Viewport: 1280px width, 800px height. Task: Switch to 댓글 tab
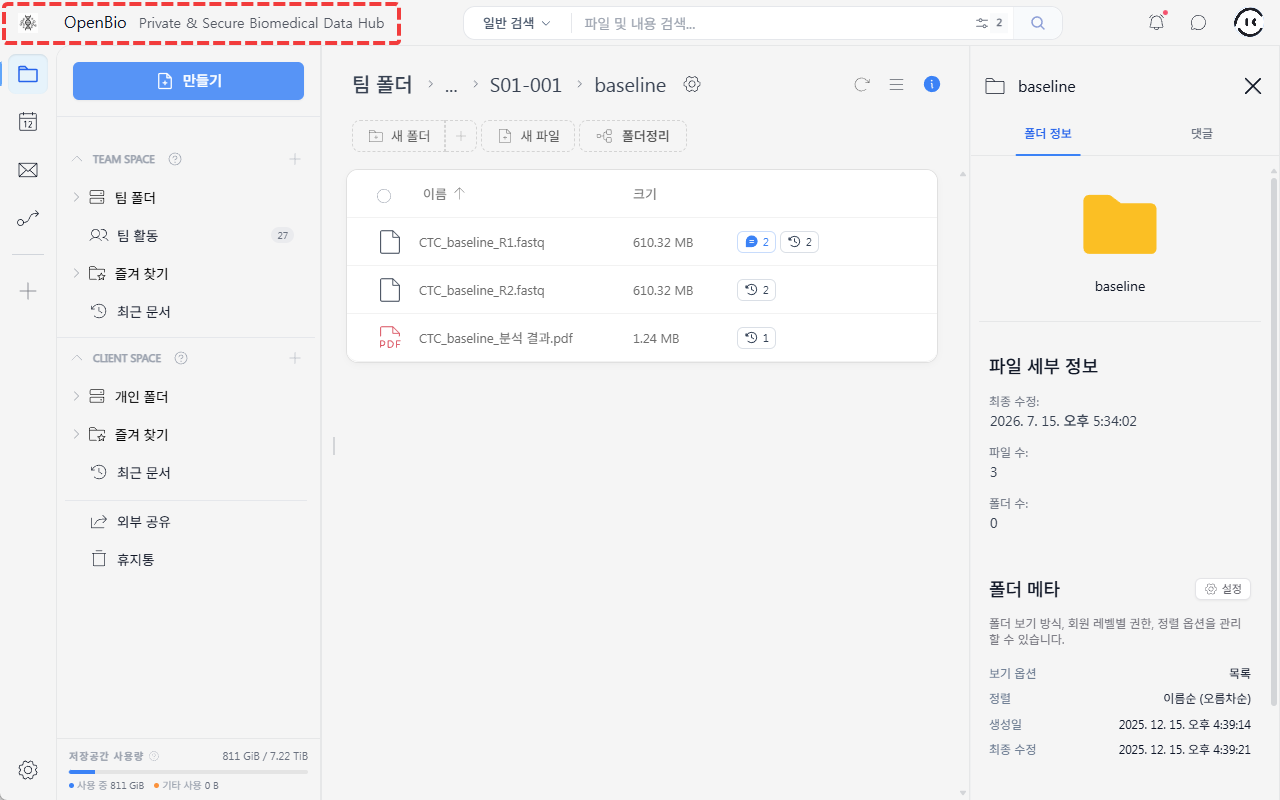pyautogui.click(x=1201, y=133)
